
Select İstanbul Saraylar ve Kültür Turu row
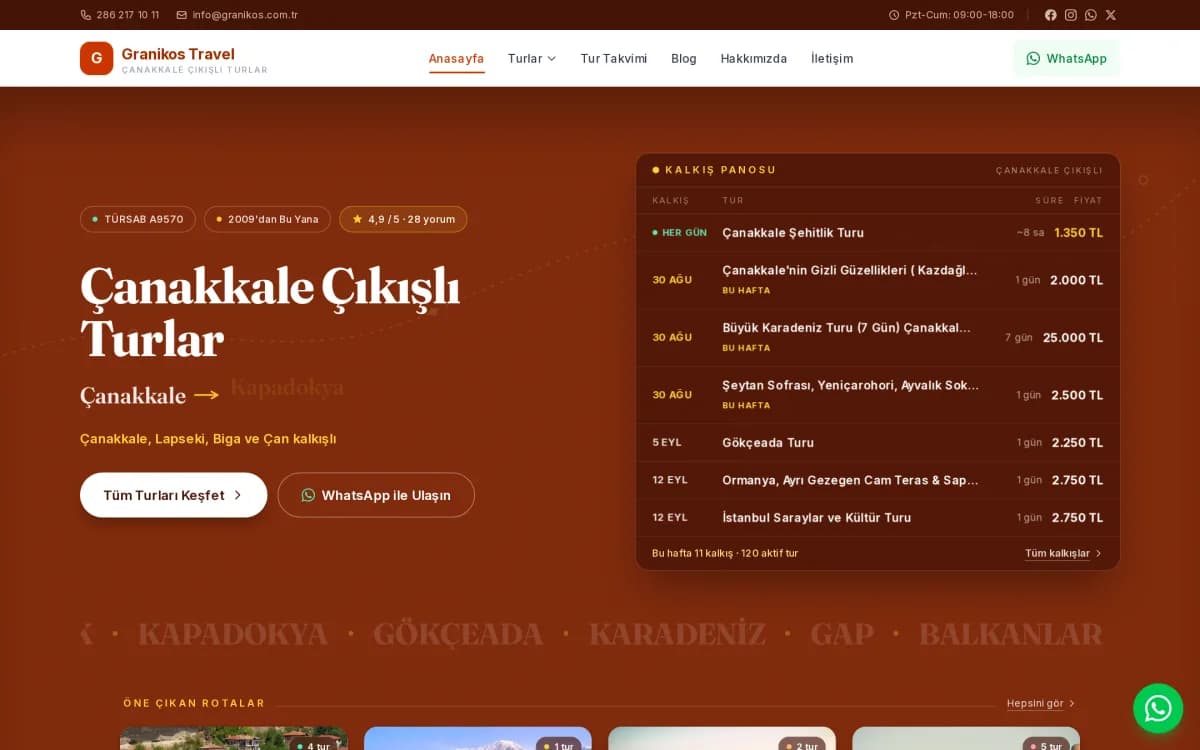click(878, 517)
